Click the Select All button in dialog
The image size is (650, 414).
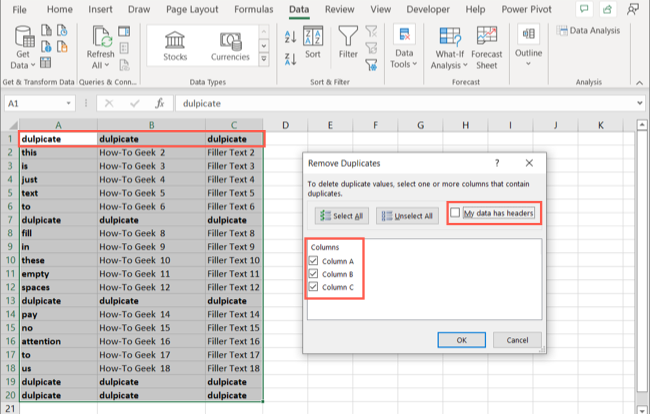[x=340, y=215]
